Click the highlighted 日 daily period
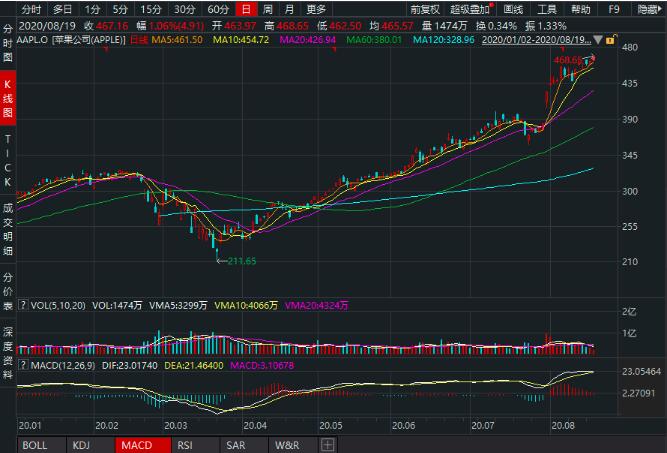Screen dimensions: 667x453 (246, 9)
